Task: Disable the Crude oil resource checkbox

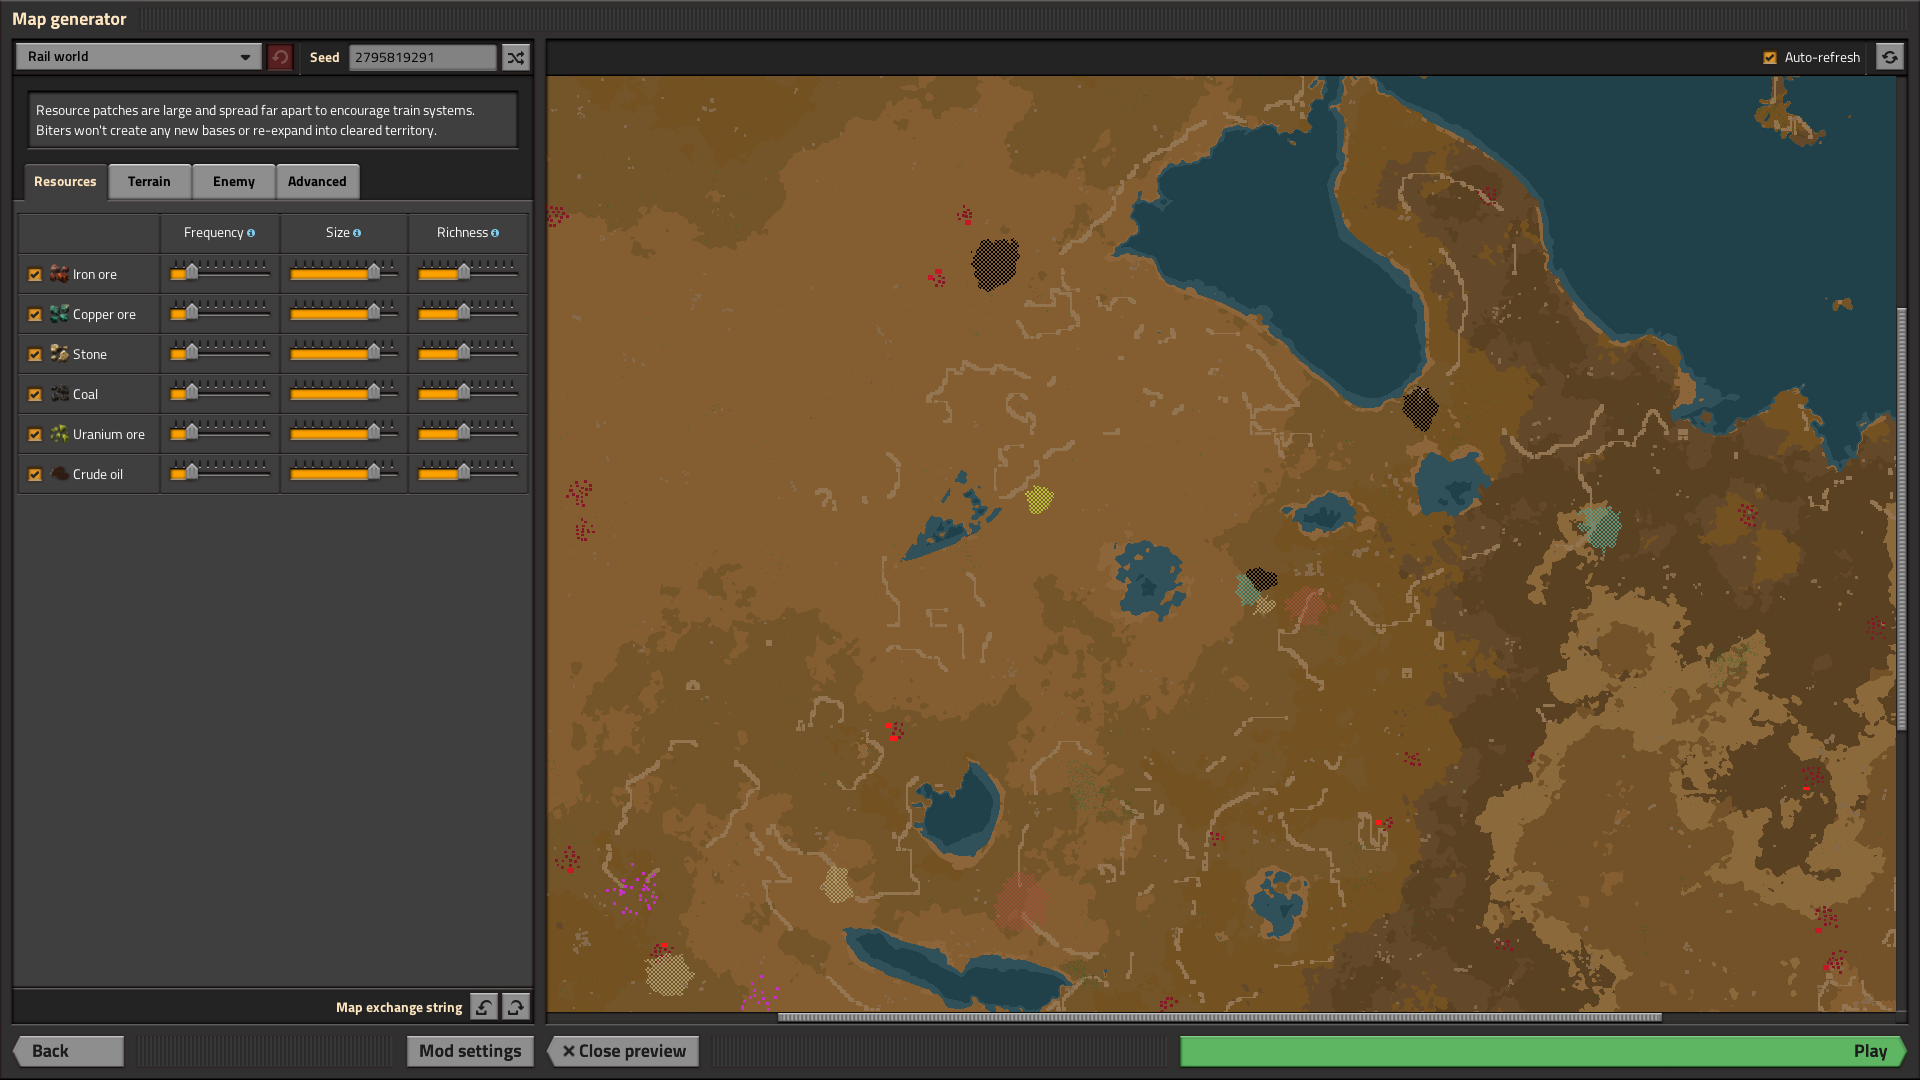Action: coord(35,474)
